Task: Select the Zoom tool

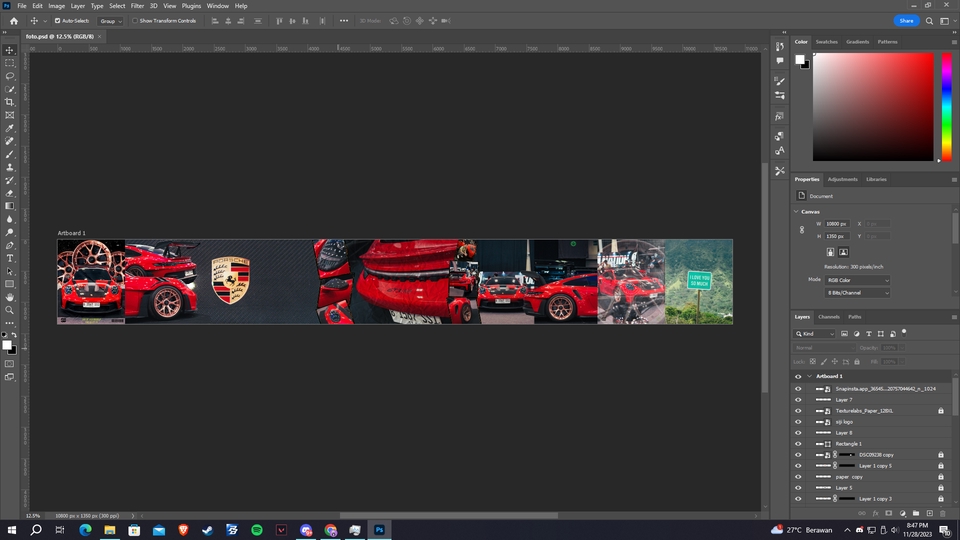Action: [10, 310]
